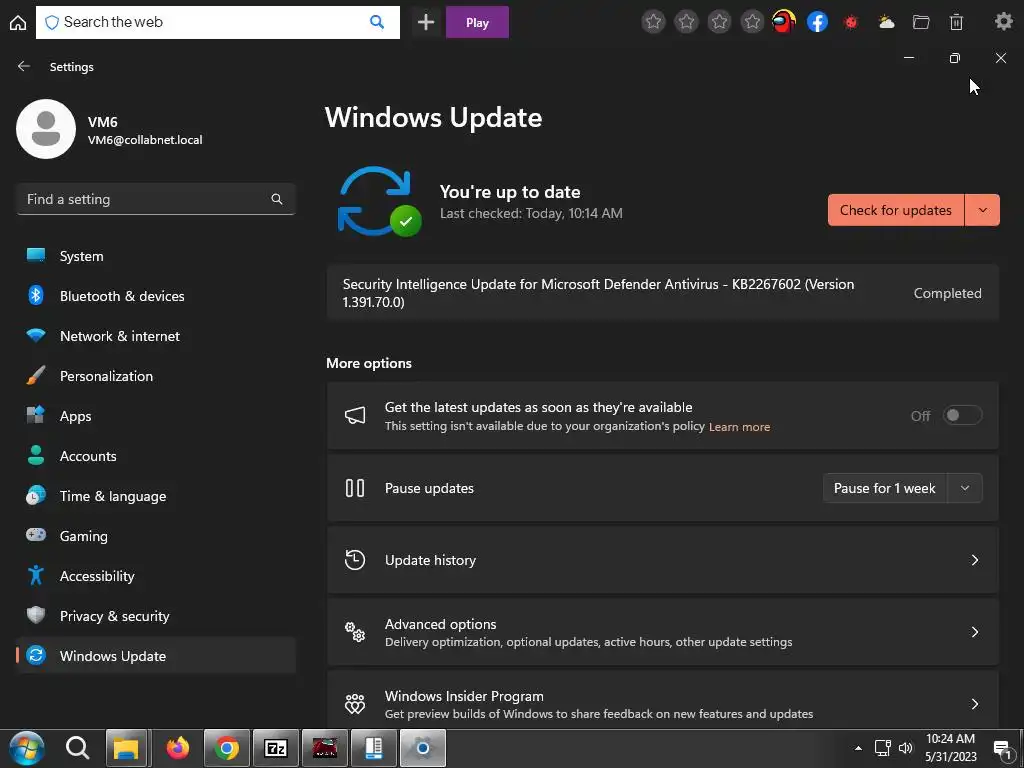This screenshot has height=768, width=1024.
Task: Click the blue sync arrows update status icon
Action: pos(379,201)
